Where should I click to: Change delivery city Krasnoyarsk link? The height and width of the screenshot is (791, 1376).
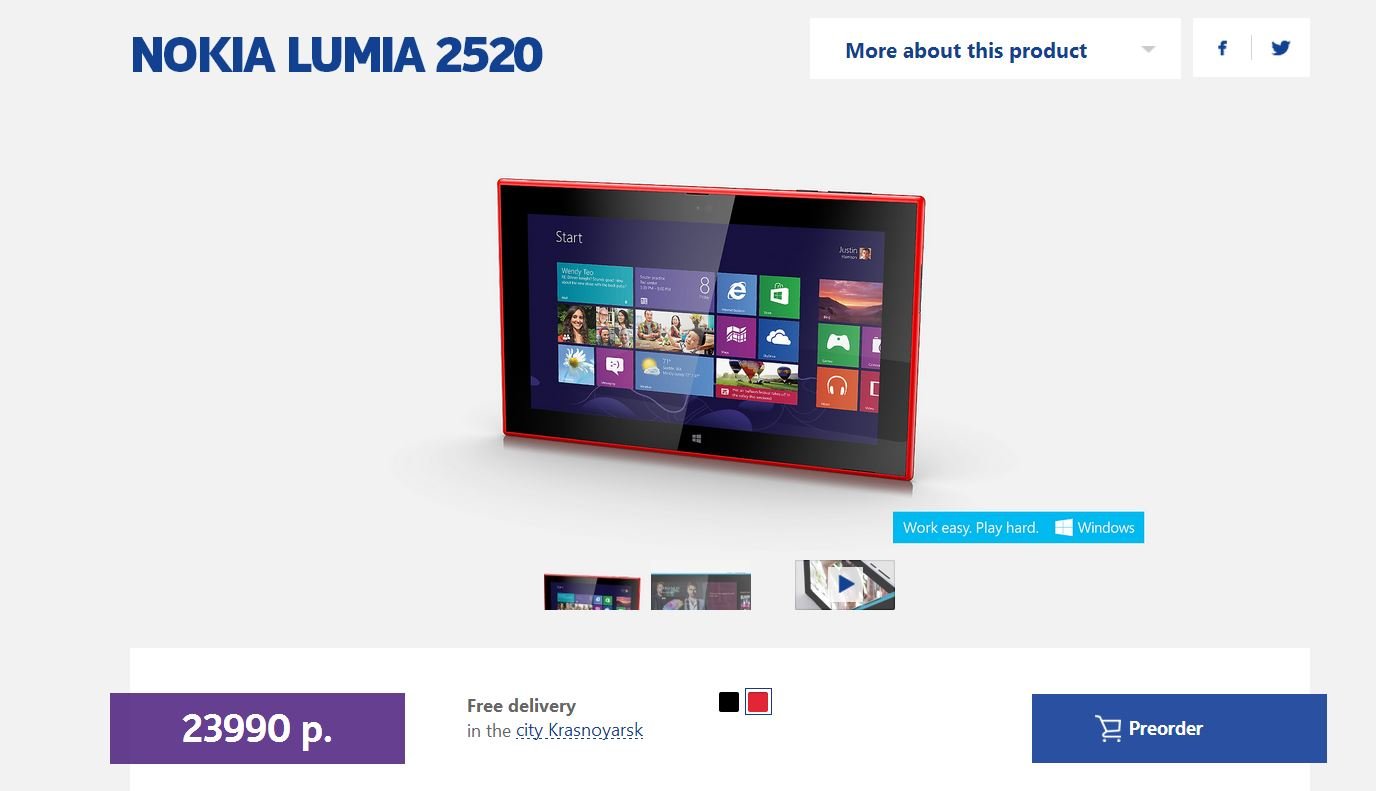[579, 731]
